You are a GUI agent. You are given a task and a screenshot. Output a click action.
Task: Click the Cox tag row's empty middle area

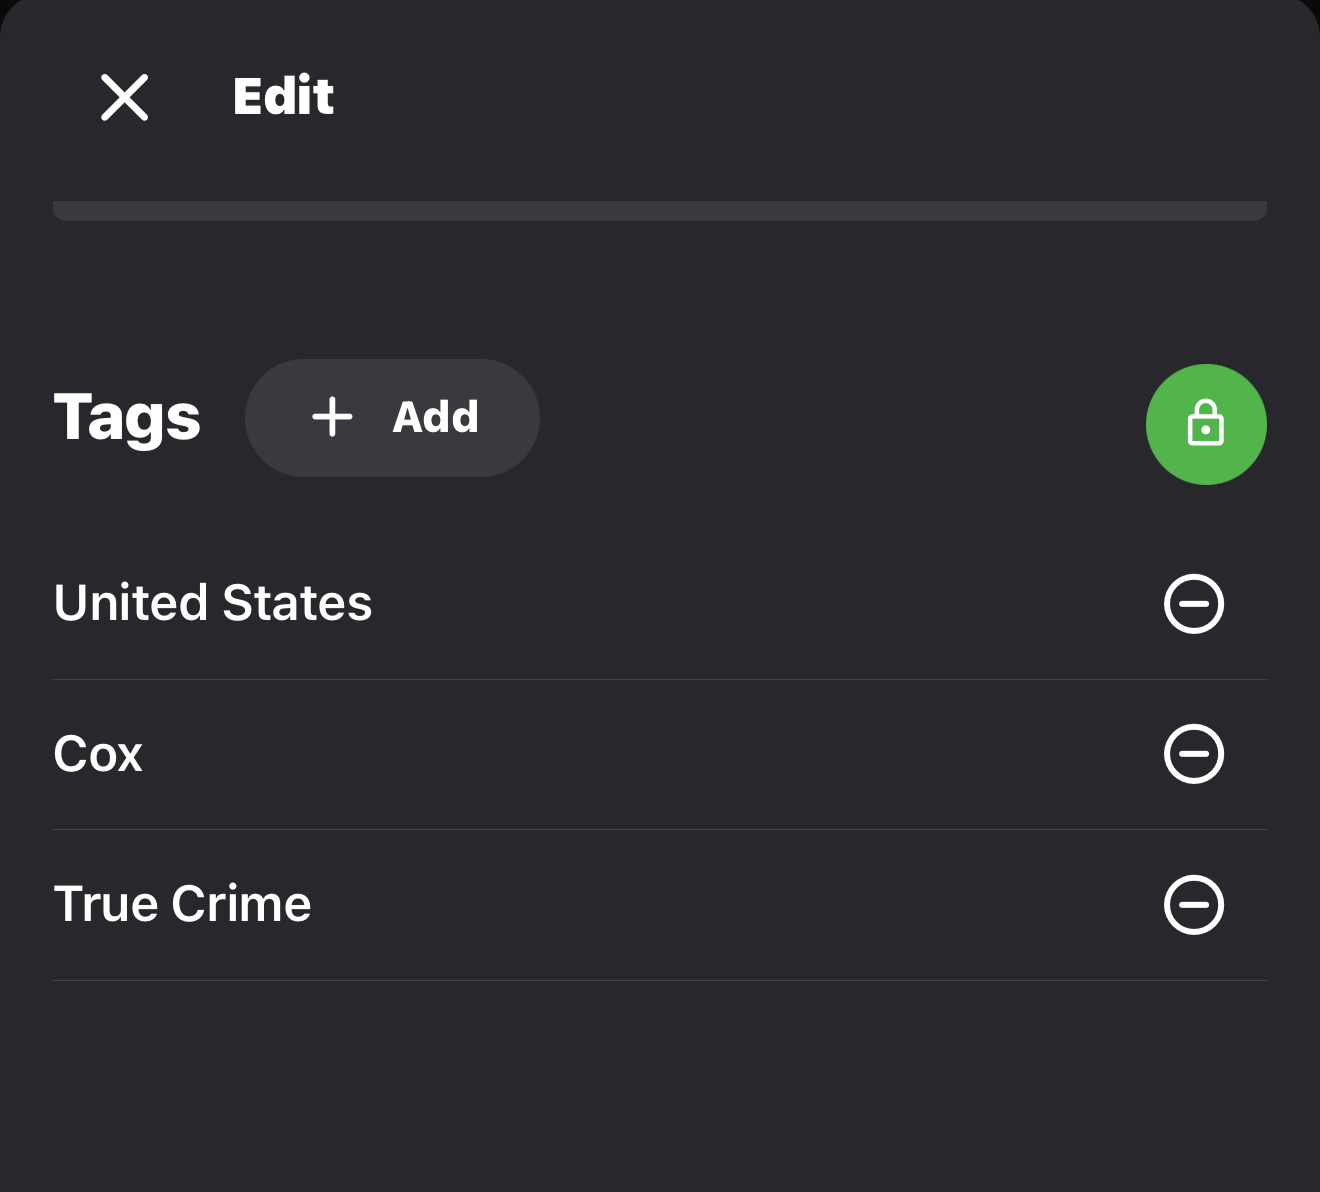click(660, 754)
